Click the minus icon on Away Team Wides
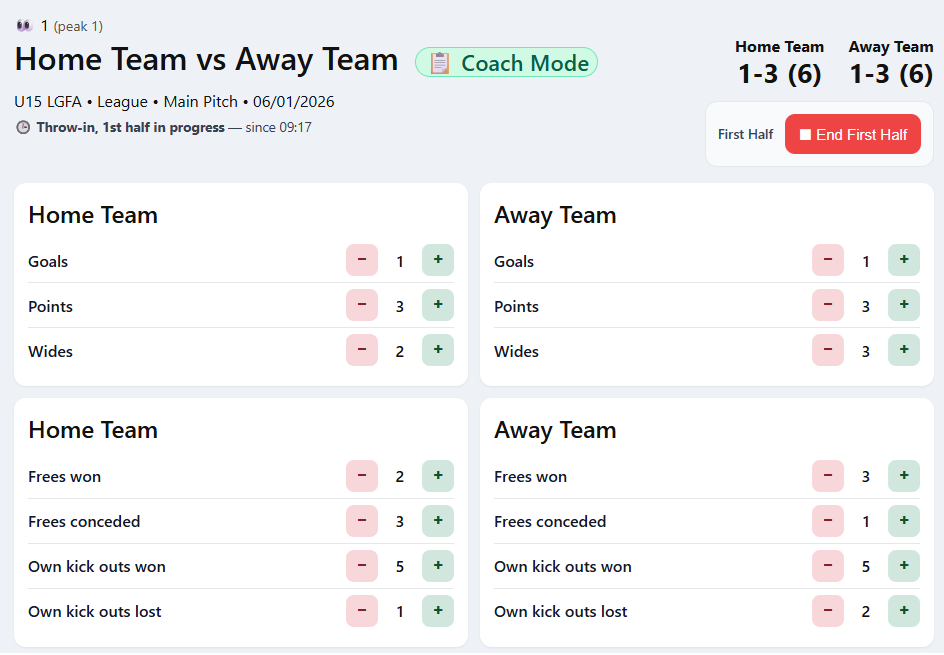 tap(828, 350)
